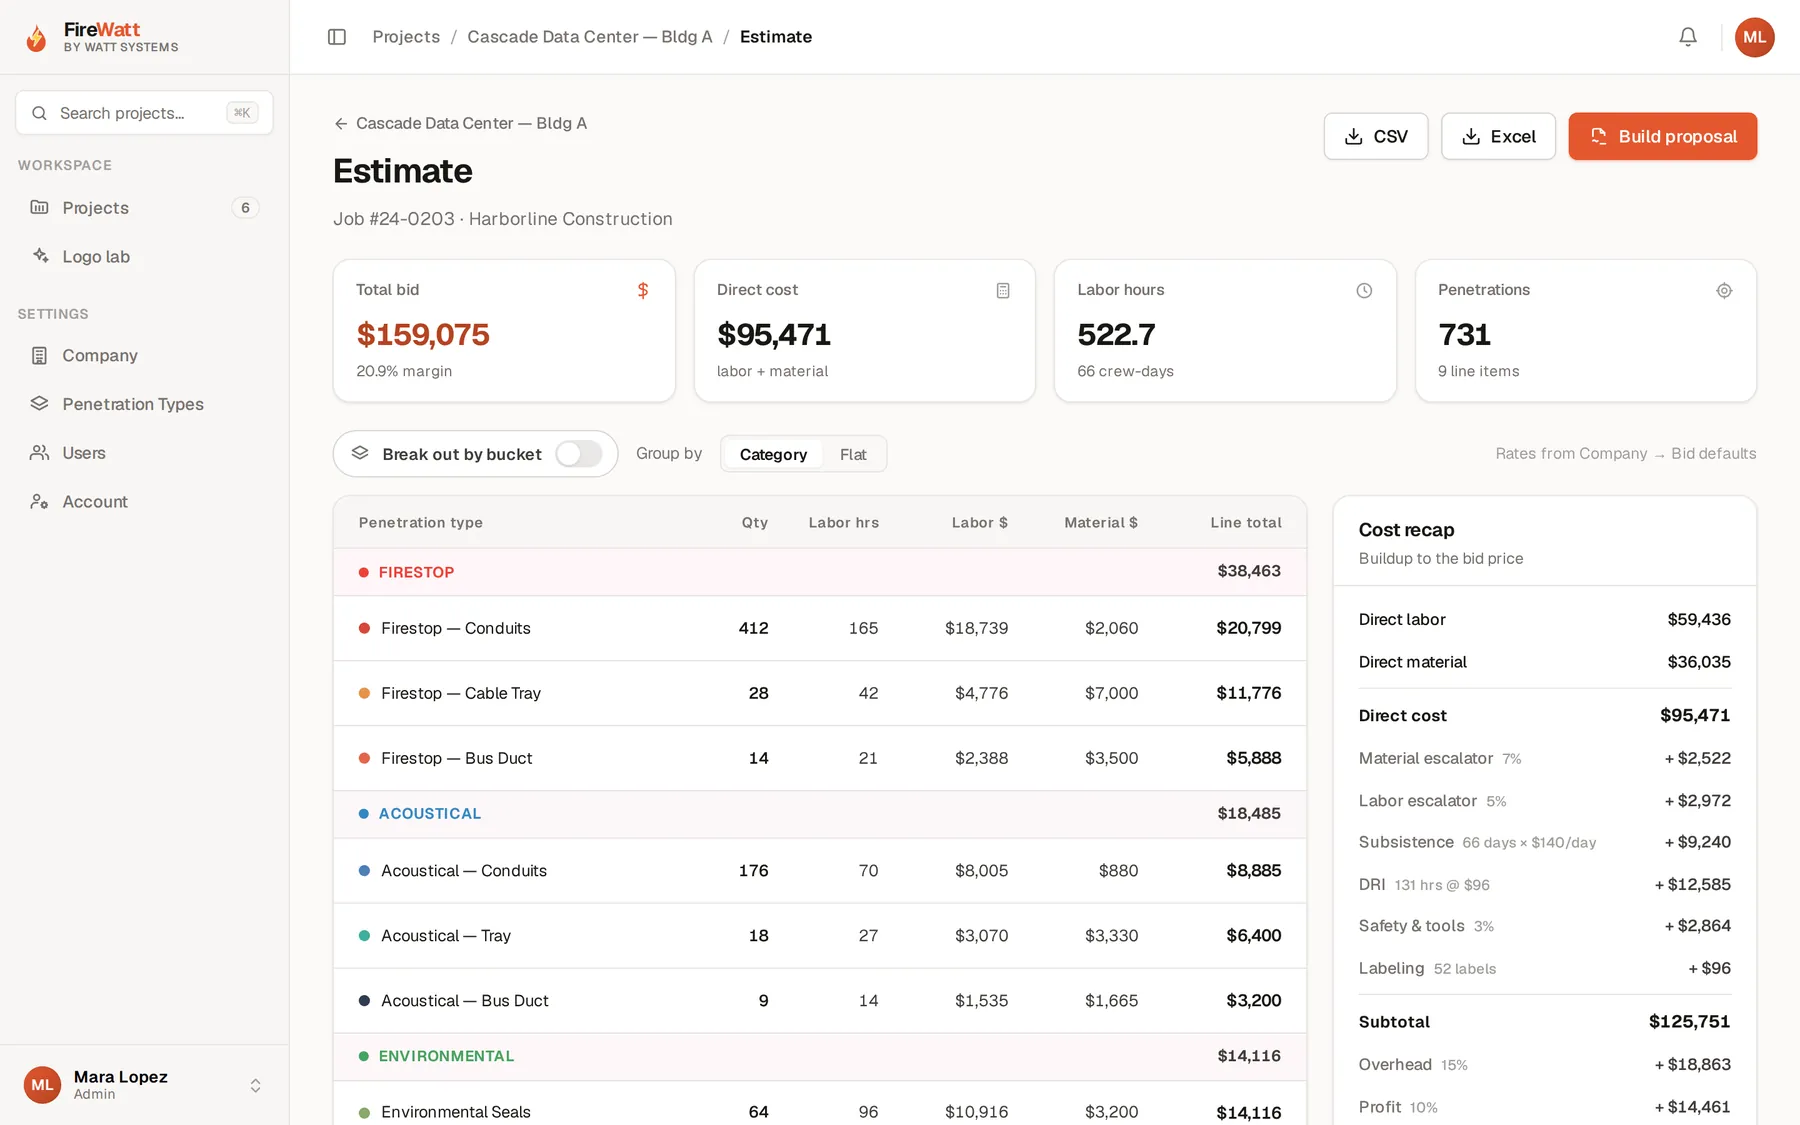Image resolution: width=1800 pixels, height=1125 pixels.
Task: Click the Search projects field
Action: 144,113
